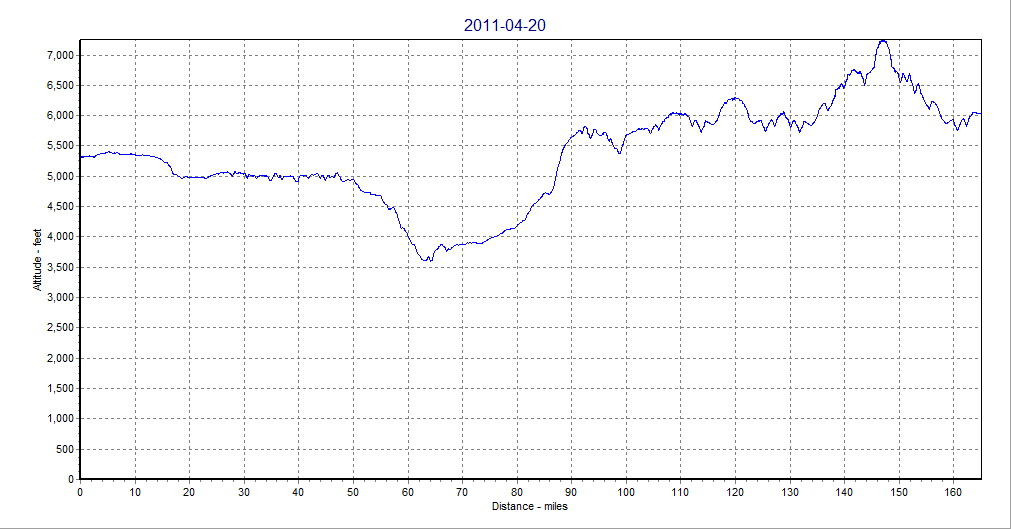The width and height of the screenshot is (1011, 529).
Task: Click the 0 on the altitude axis
Action: [71, 479]
